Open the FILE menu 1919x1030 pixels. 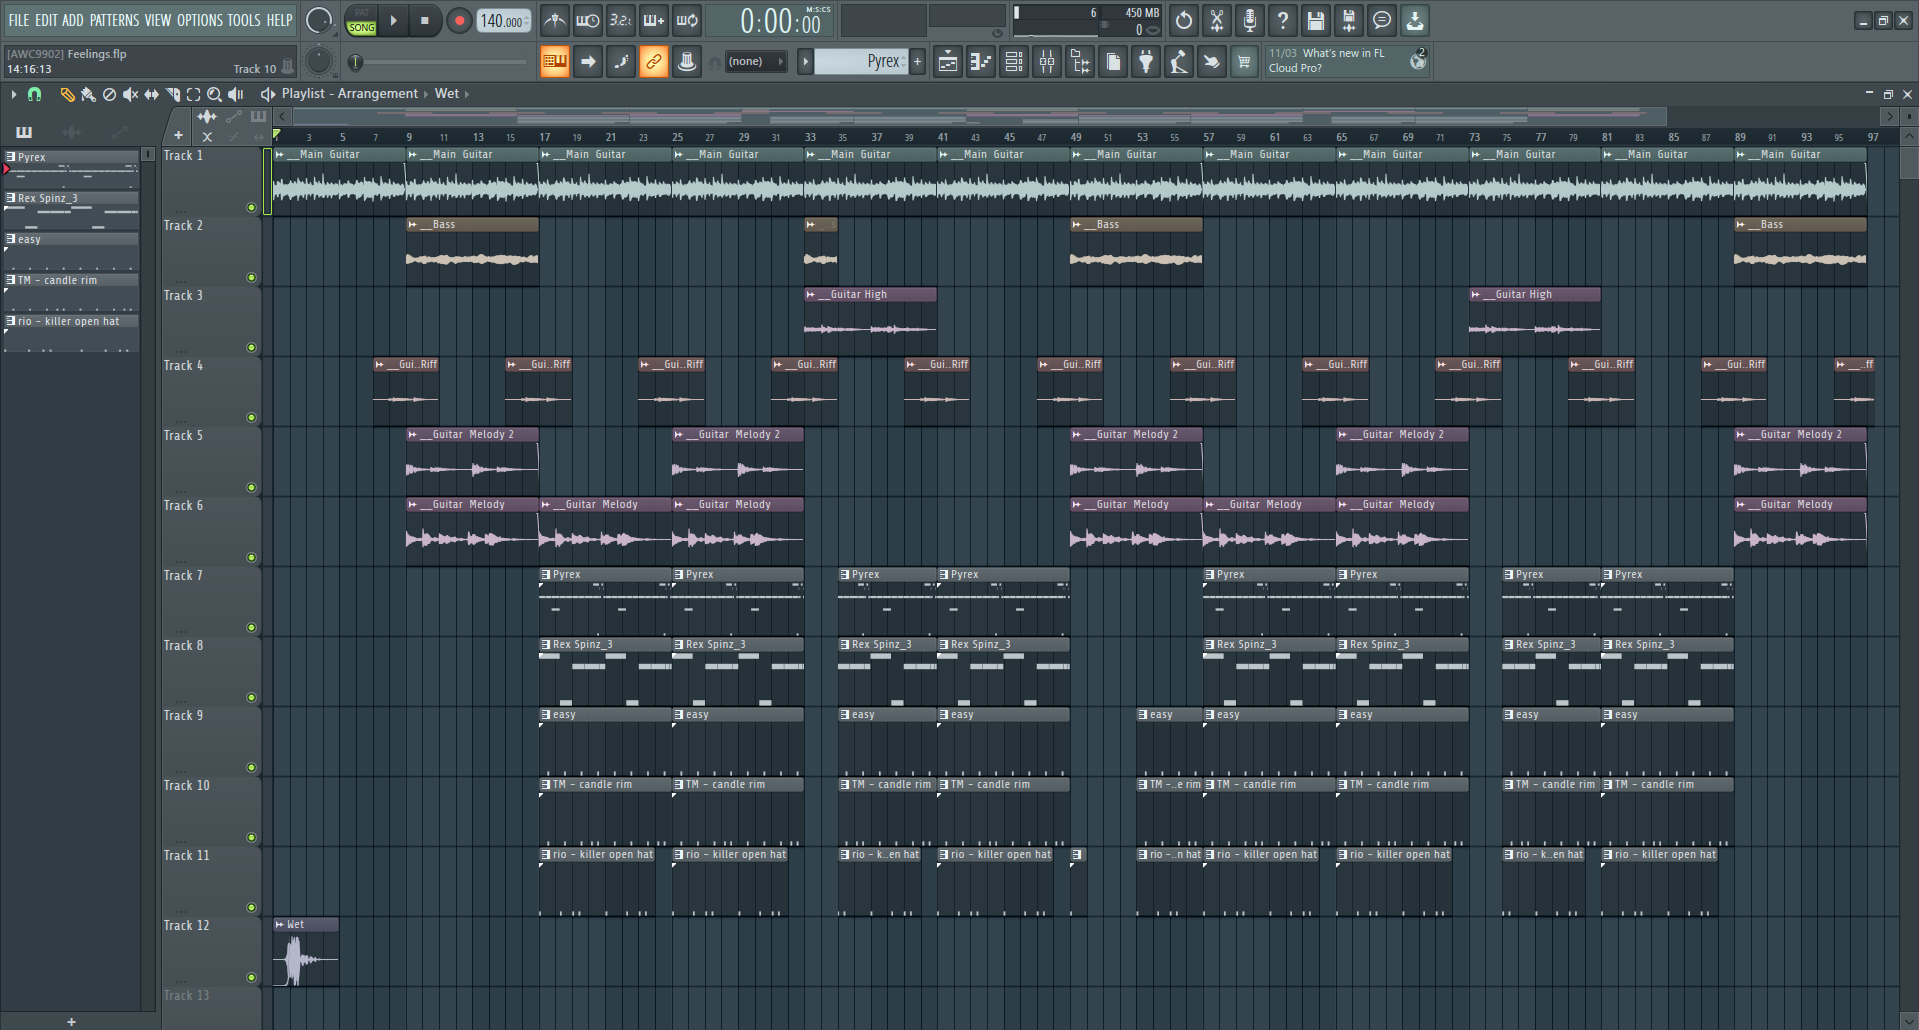(19, 20)
